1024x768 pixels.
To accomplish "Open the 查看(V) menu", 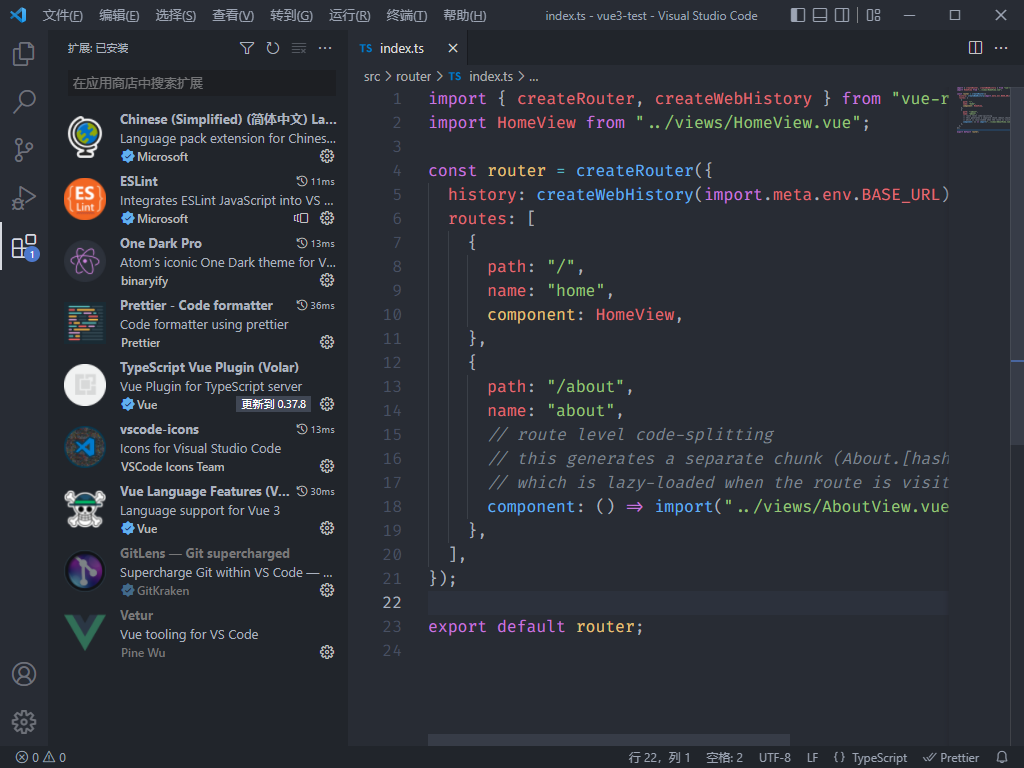I will pyautogui.click(x=233, y=16).
